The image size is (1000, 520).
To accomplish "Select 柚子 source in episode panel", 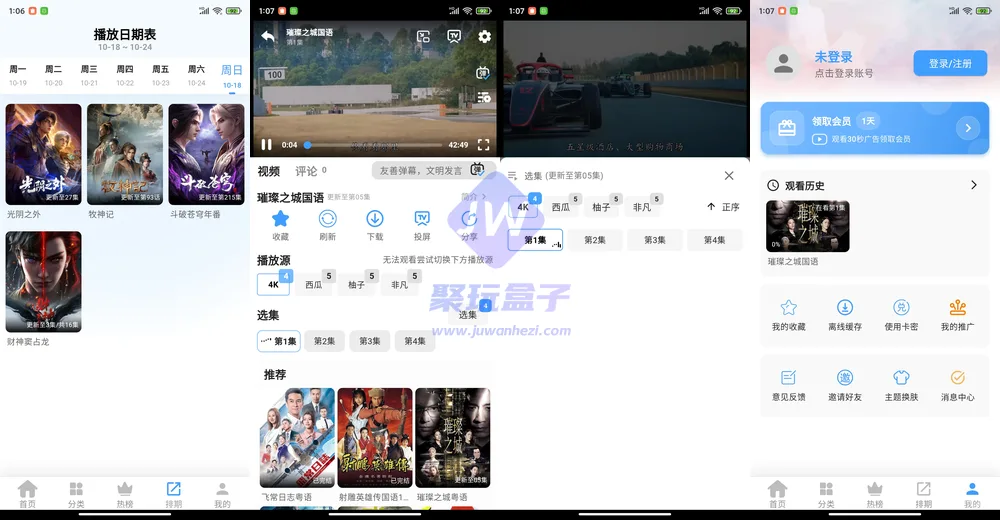I will 601,207.
